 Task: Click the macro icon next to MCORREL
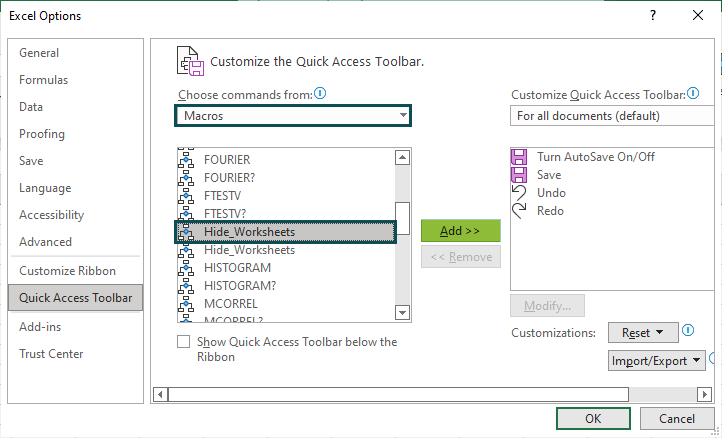click(186, 304)
